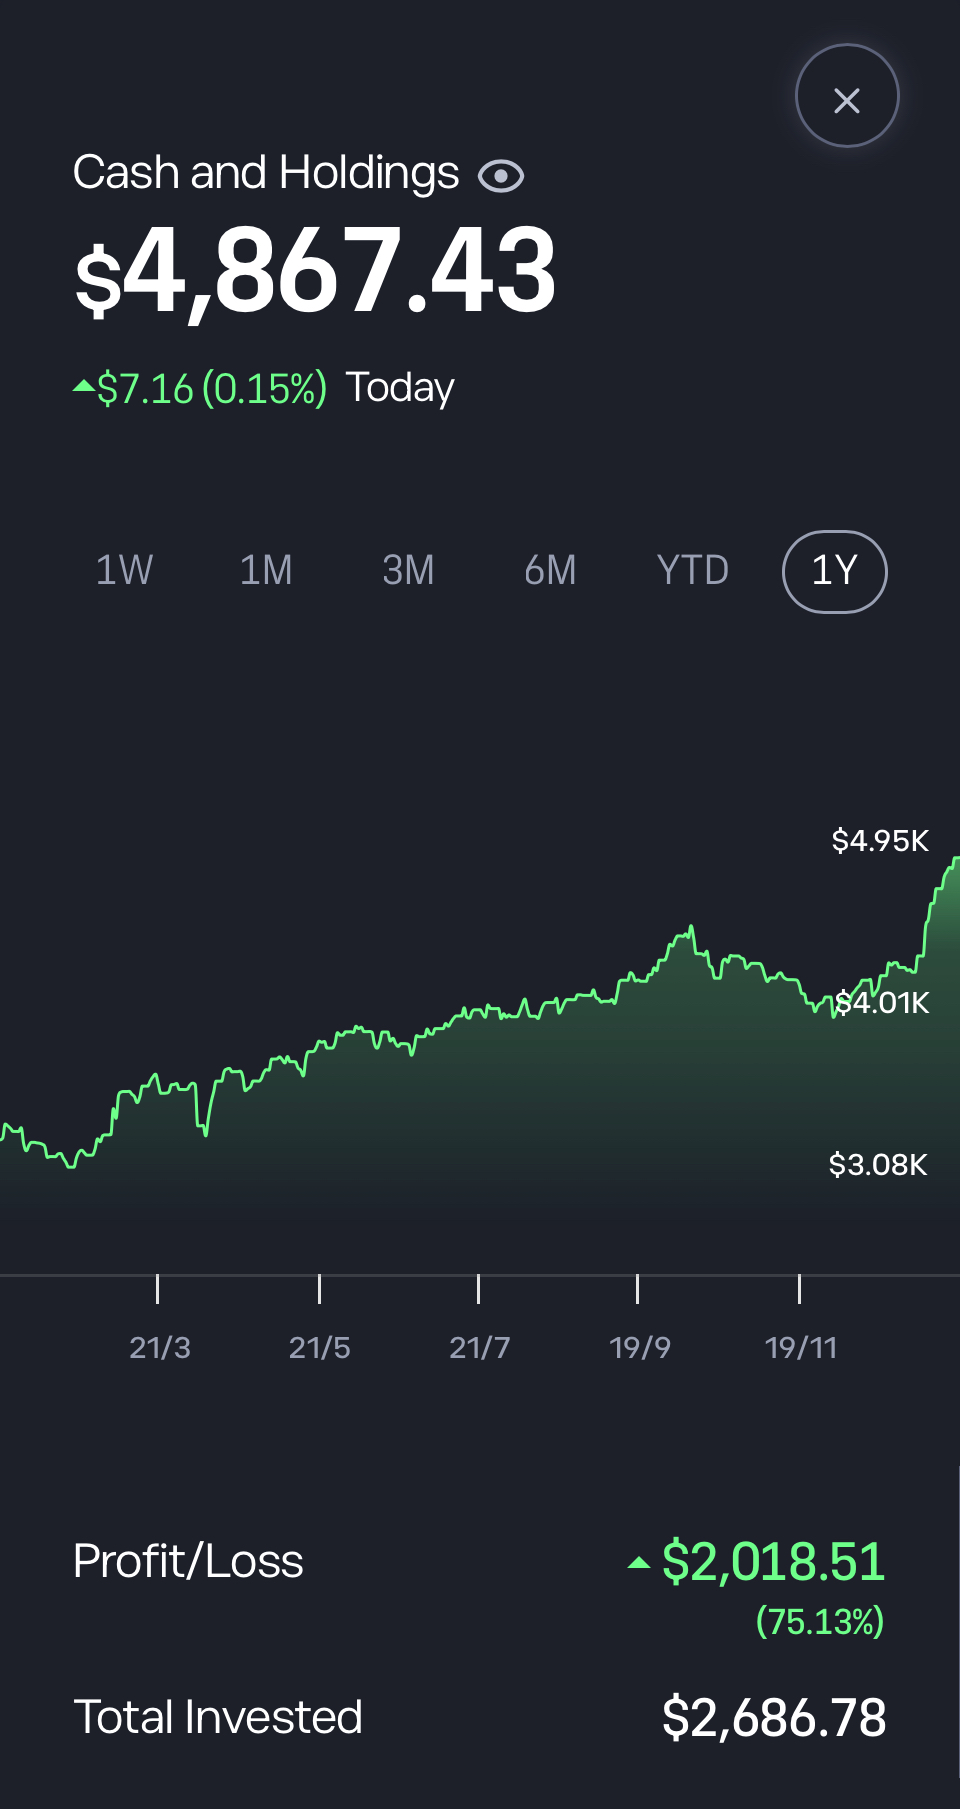960x1809 pixels.
Task: Select the YTD range tab
Action: 692,571
